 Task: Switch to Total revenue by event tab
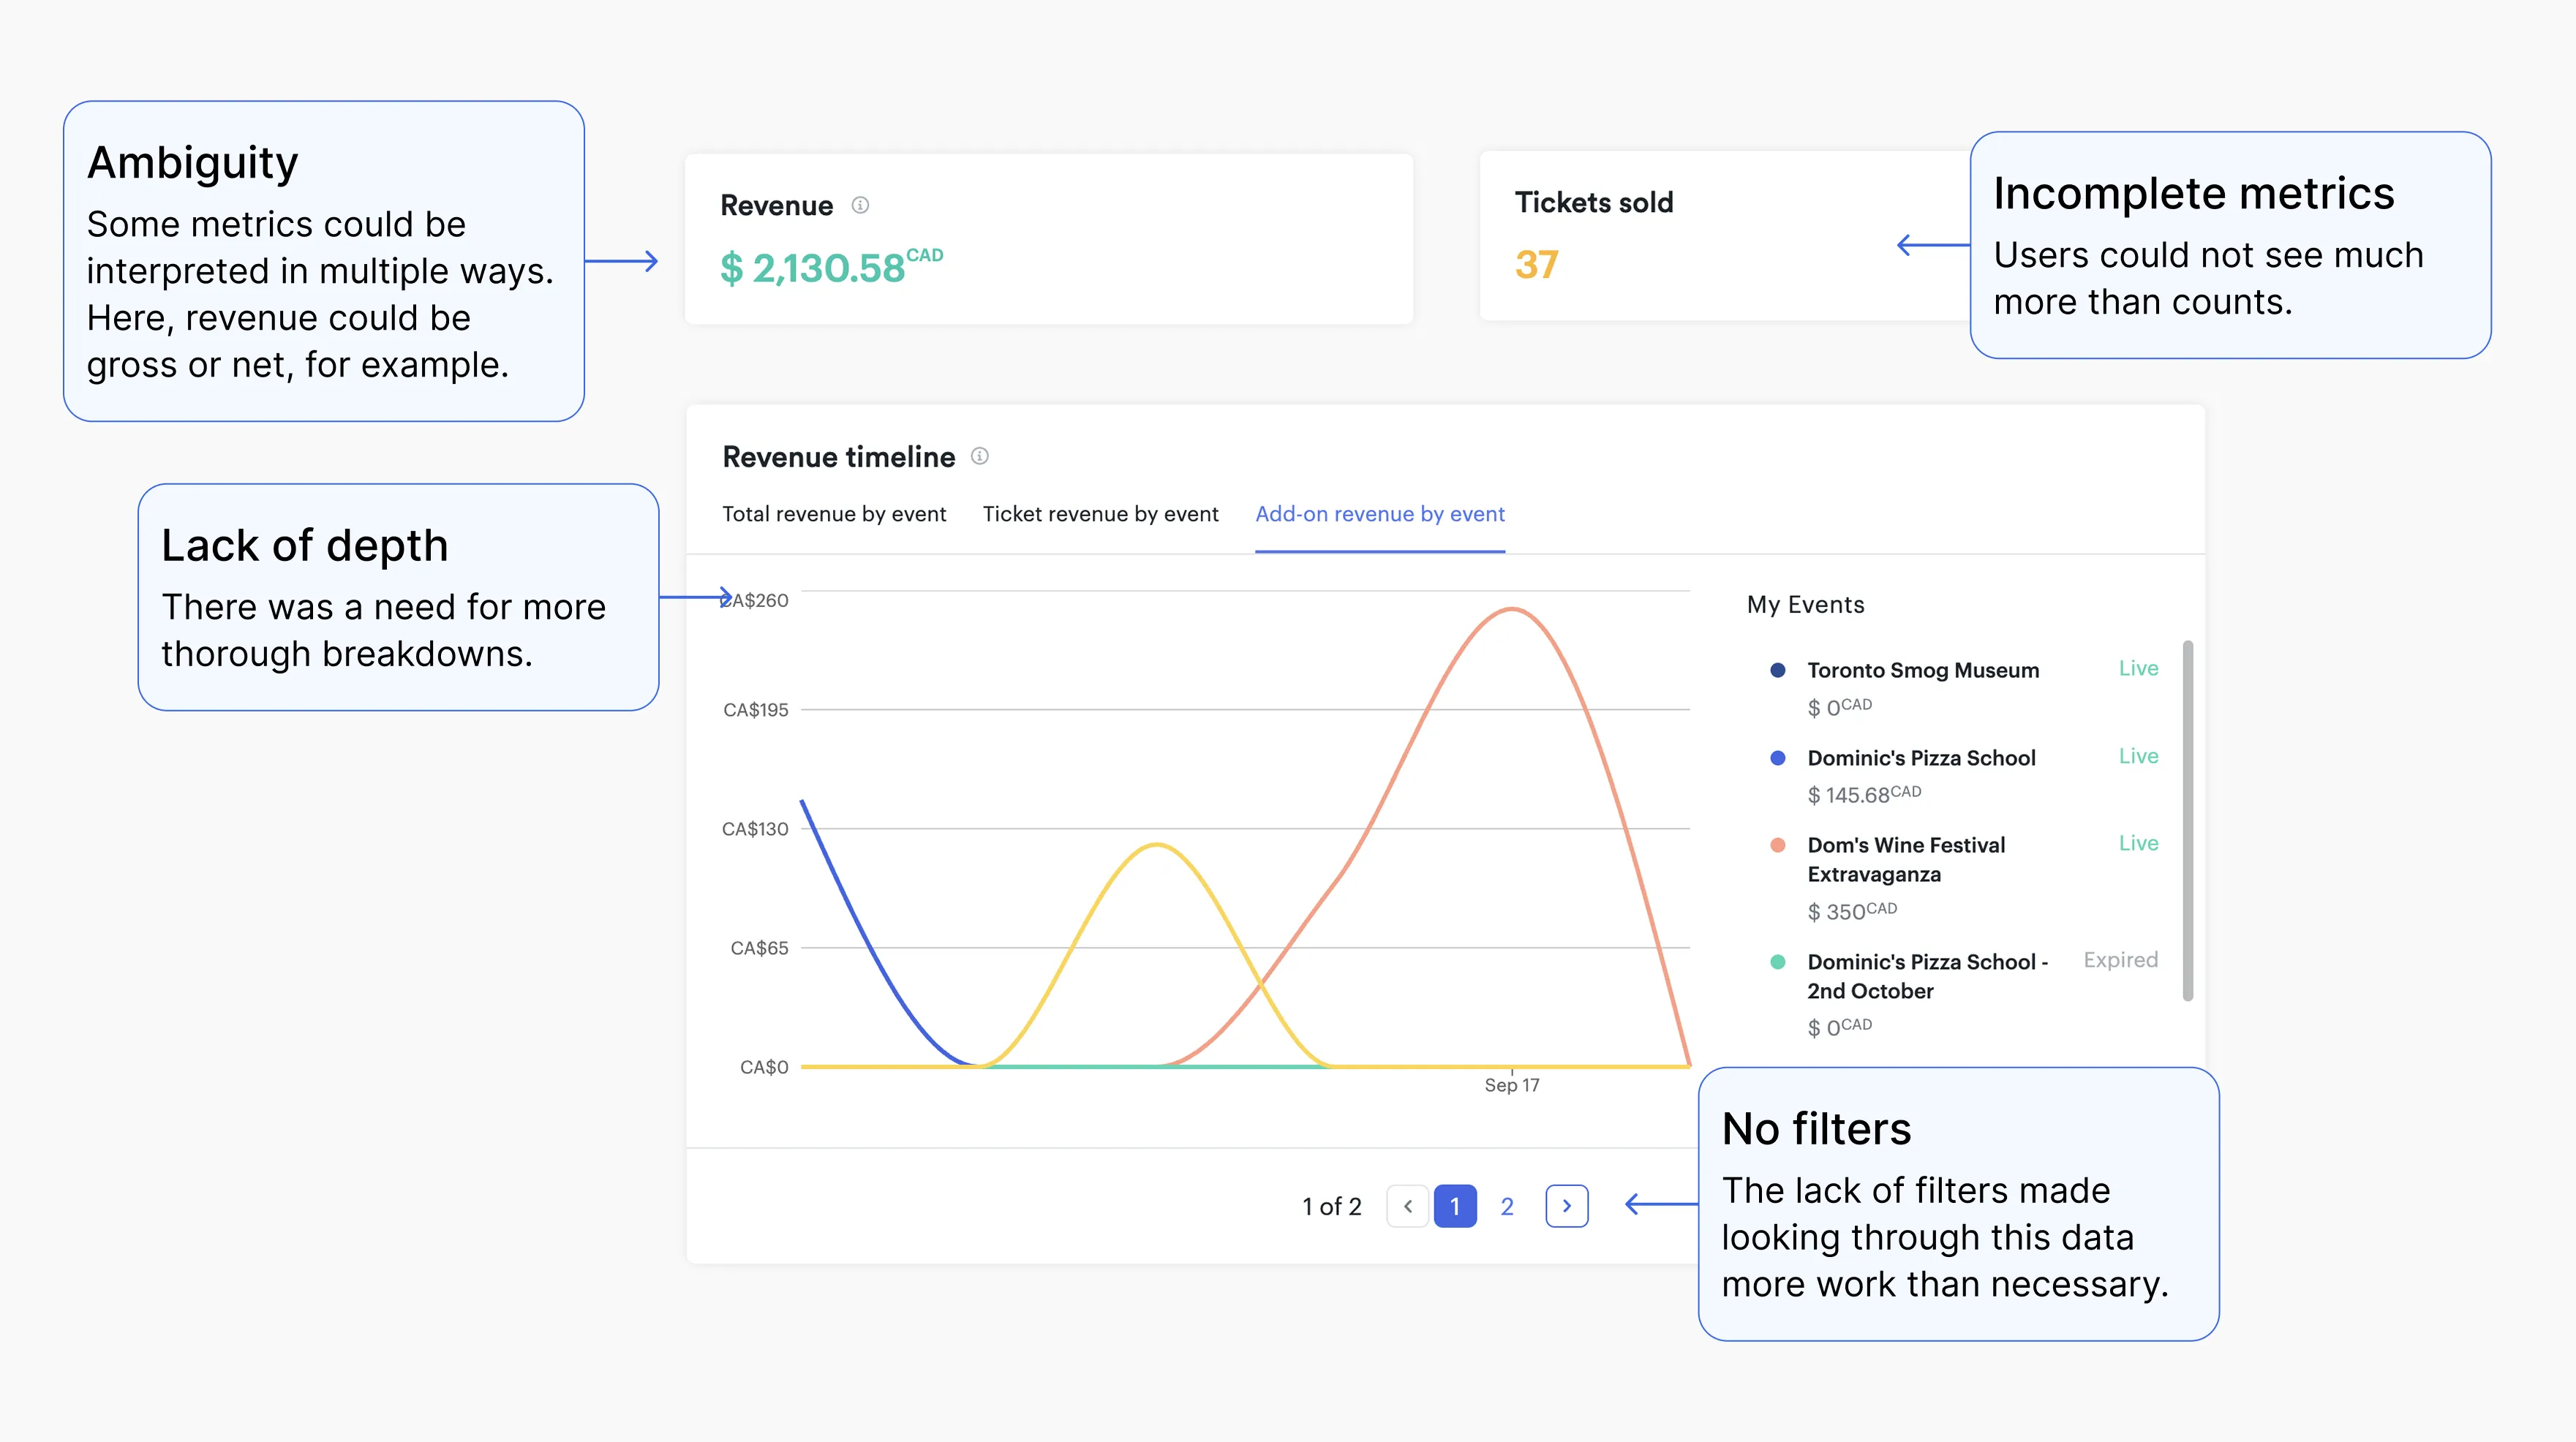point(833,514)
